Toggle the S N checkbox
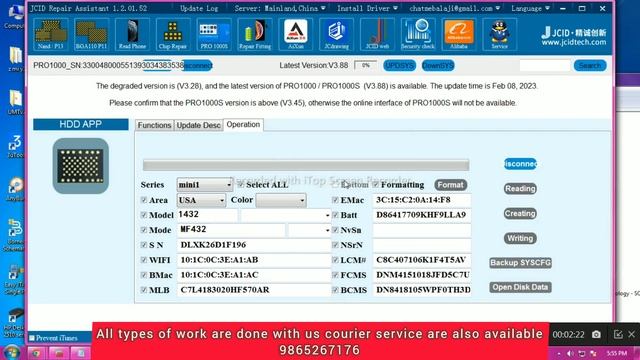Image resolution: width=640 pixels, height=360 pixels. (x=144, y=245)
